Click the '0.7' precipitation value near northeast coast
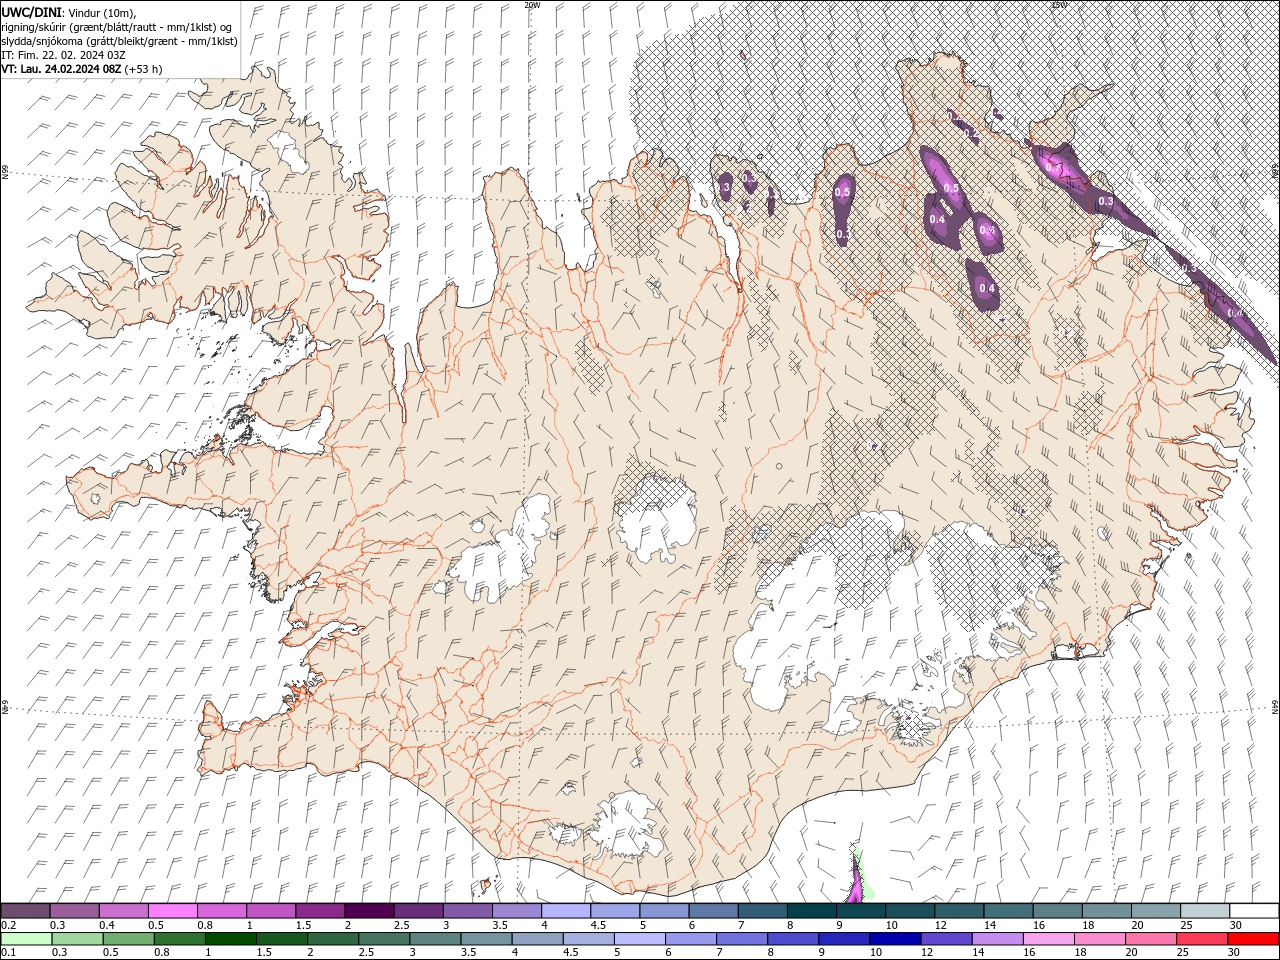Viewport: 1280px width, 960px height. [x=1052, y=167]
